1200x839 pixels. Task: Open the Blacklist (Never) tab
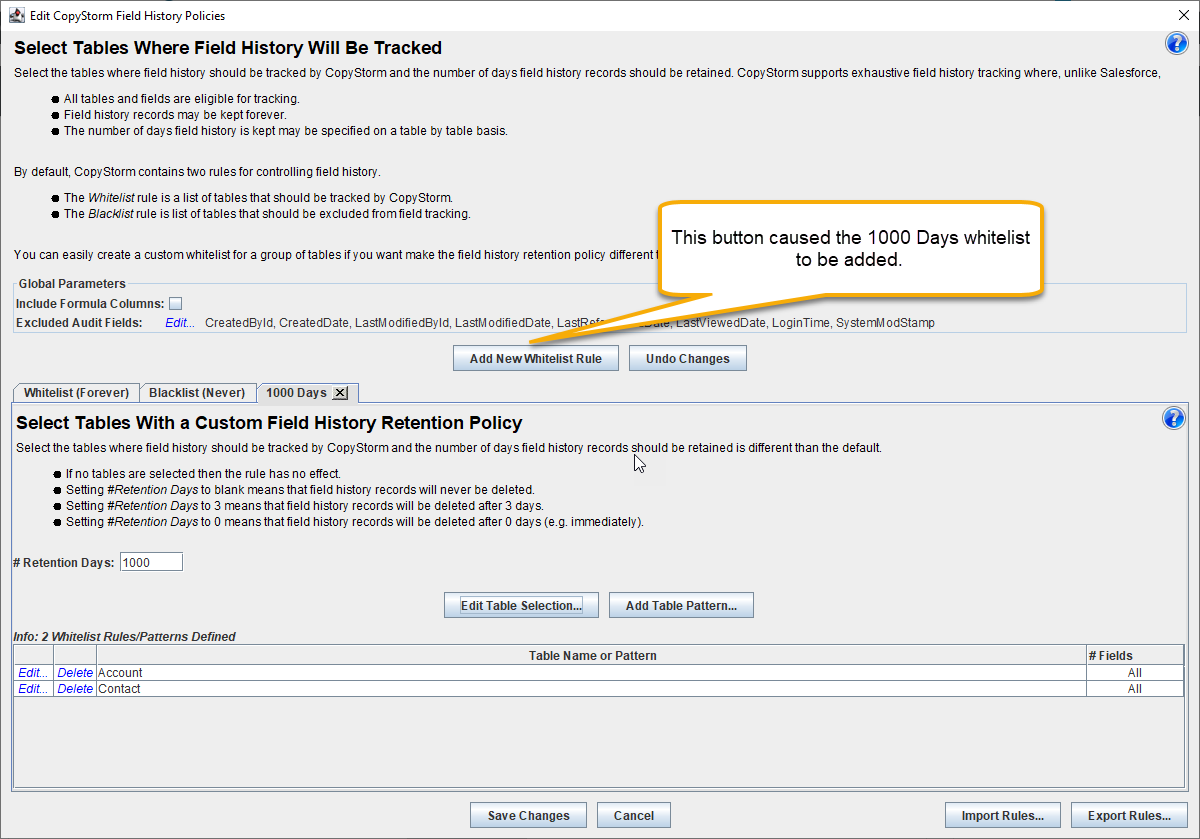coord(198,393)
